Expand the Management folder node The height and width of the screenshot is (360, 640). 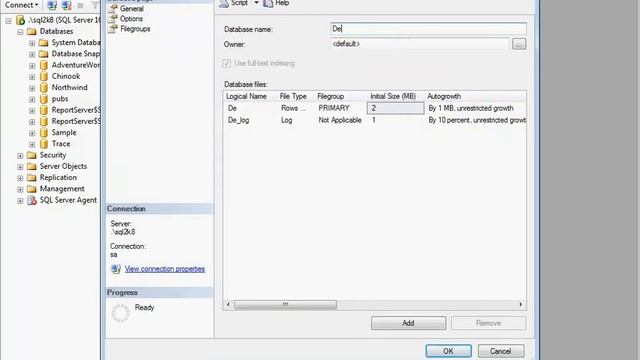(20, 189)
